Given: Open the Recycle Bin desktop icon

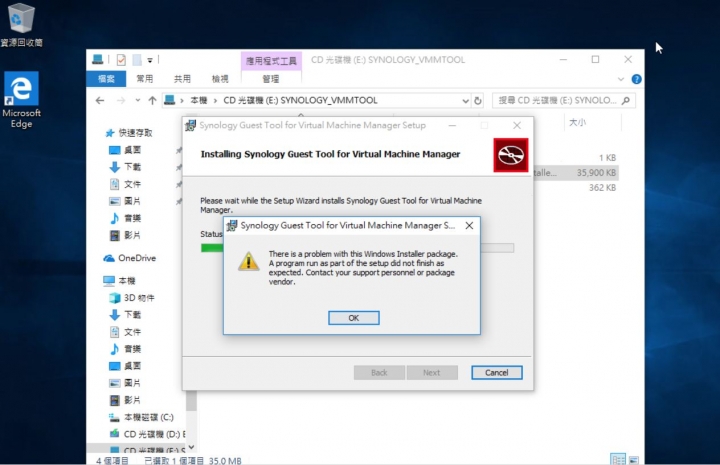Looking at the screenshot, I should 21,25.
